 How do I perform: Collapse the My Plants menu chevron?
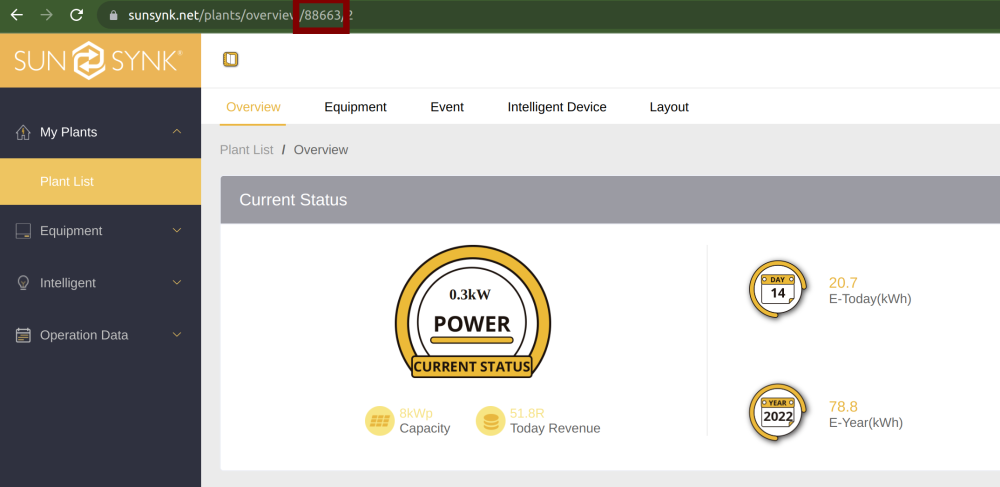pyautogui.click(x=177, y=131)
